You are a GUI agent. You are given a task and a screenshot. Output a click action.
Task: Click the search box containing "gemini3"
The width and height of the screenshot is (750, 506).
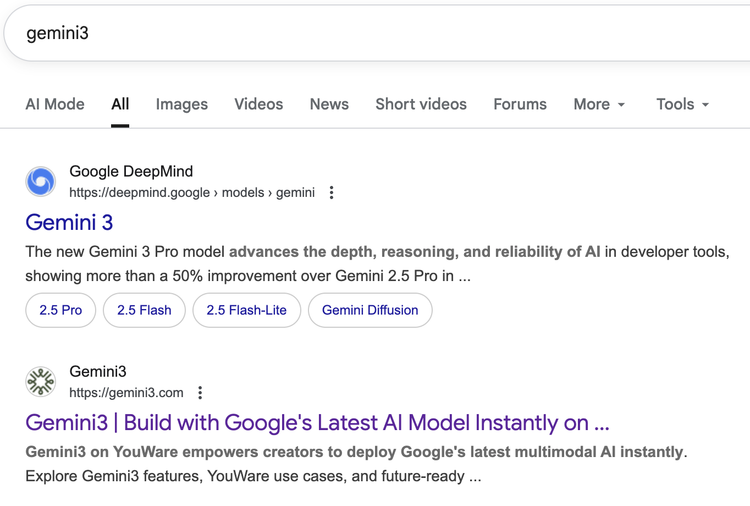[375, 33]
